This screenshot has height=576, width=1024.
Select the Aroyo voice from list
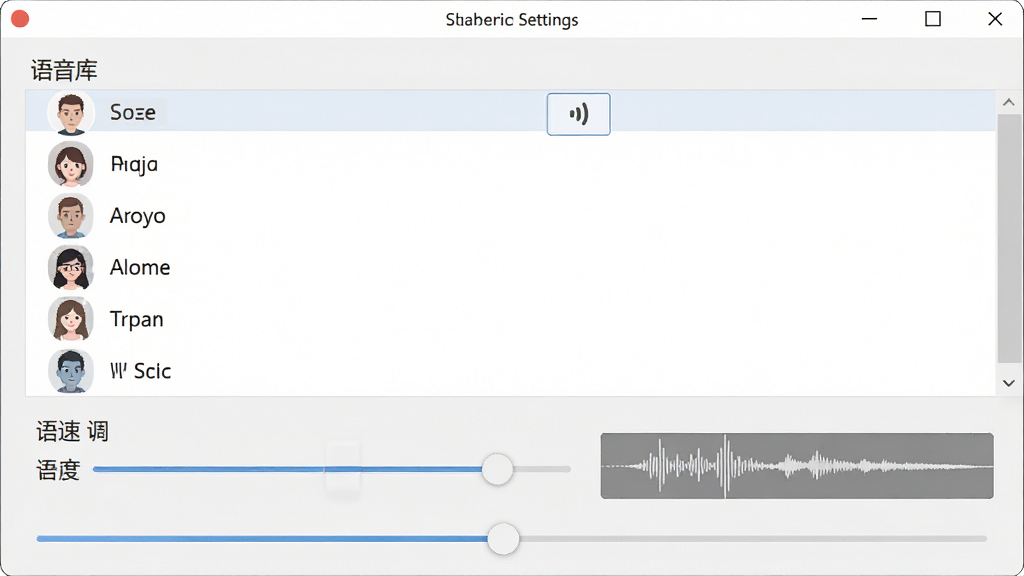pos(511,216)
